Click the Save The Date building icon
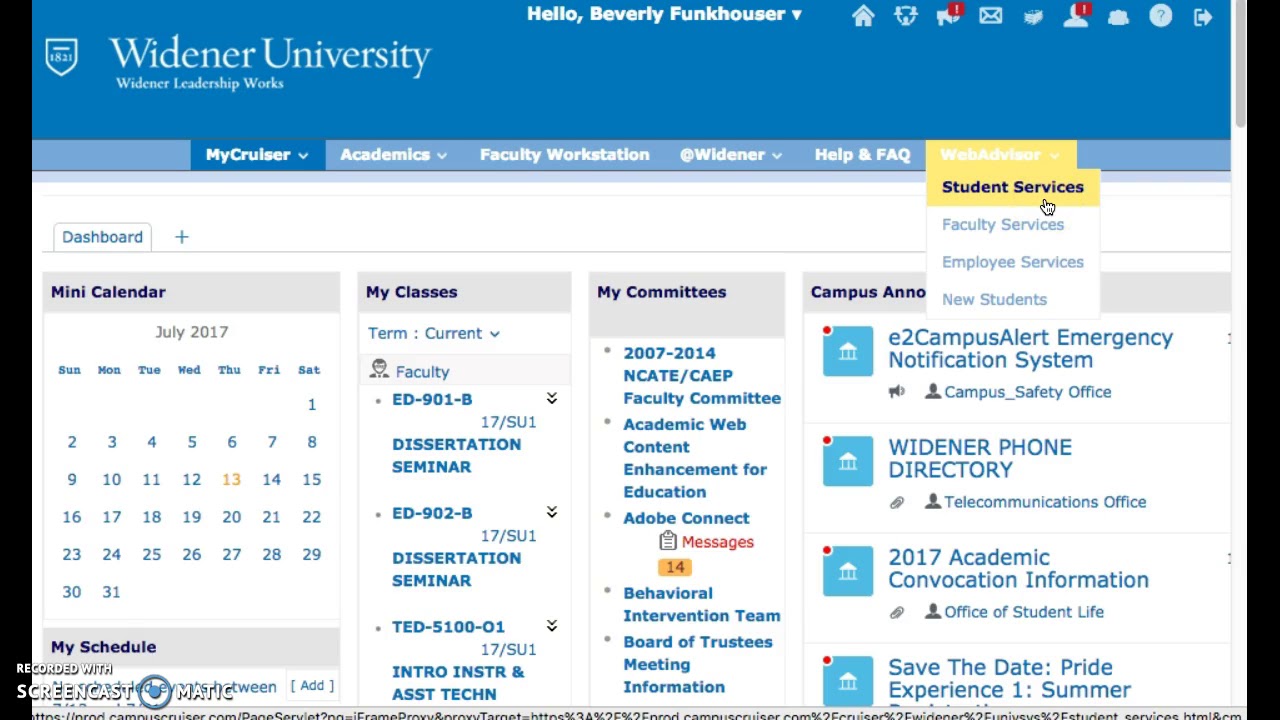The height and width of the screenshot is (720, 1280). [x=848, y=680]
